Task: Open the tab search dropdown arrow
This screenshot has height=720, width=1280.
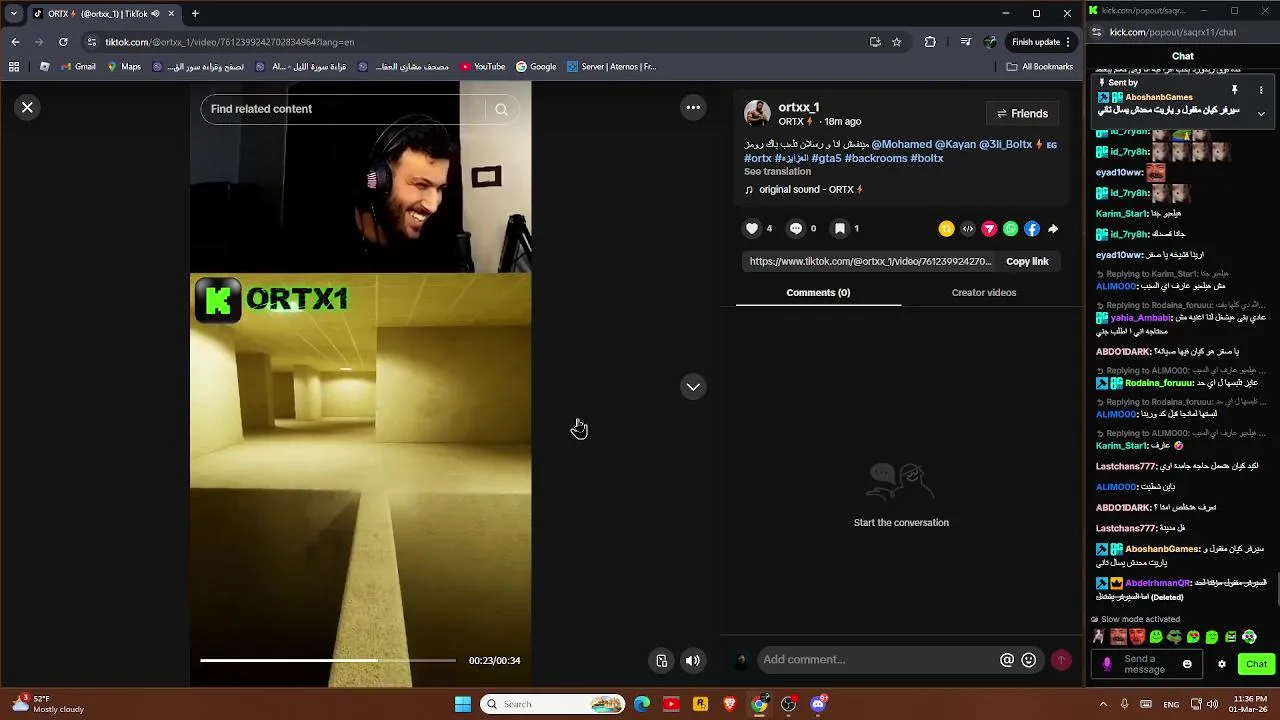Action: (14, 13)
